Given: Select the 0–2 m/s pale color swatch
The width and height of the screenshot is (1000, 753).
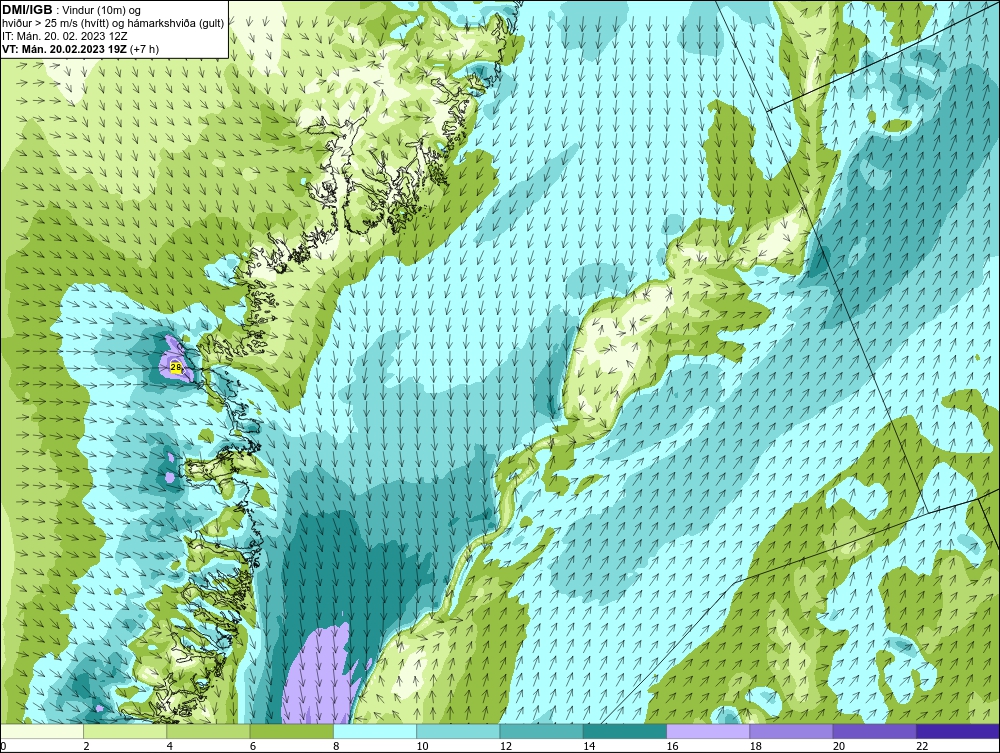Looking at the screenshot, I should pos(41,731).
